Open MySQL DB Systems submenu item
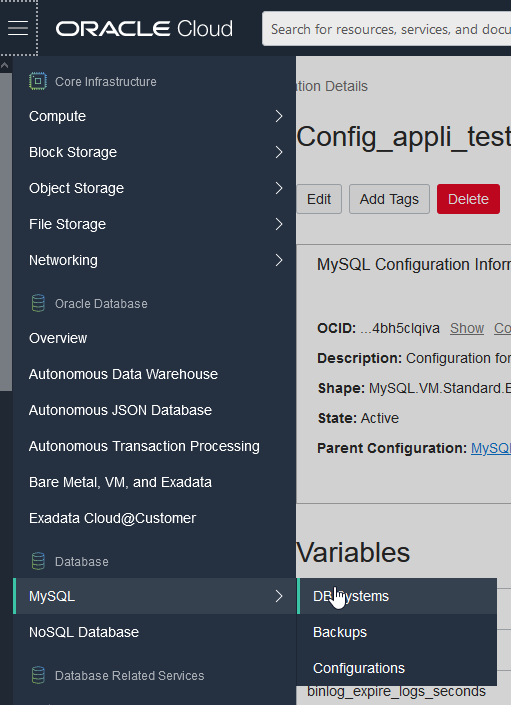 (x=397, y=596)
